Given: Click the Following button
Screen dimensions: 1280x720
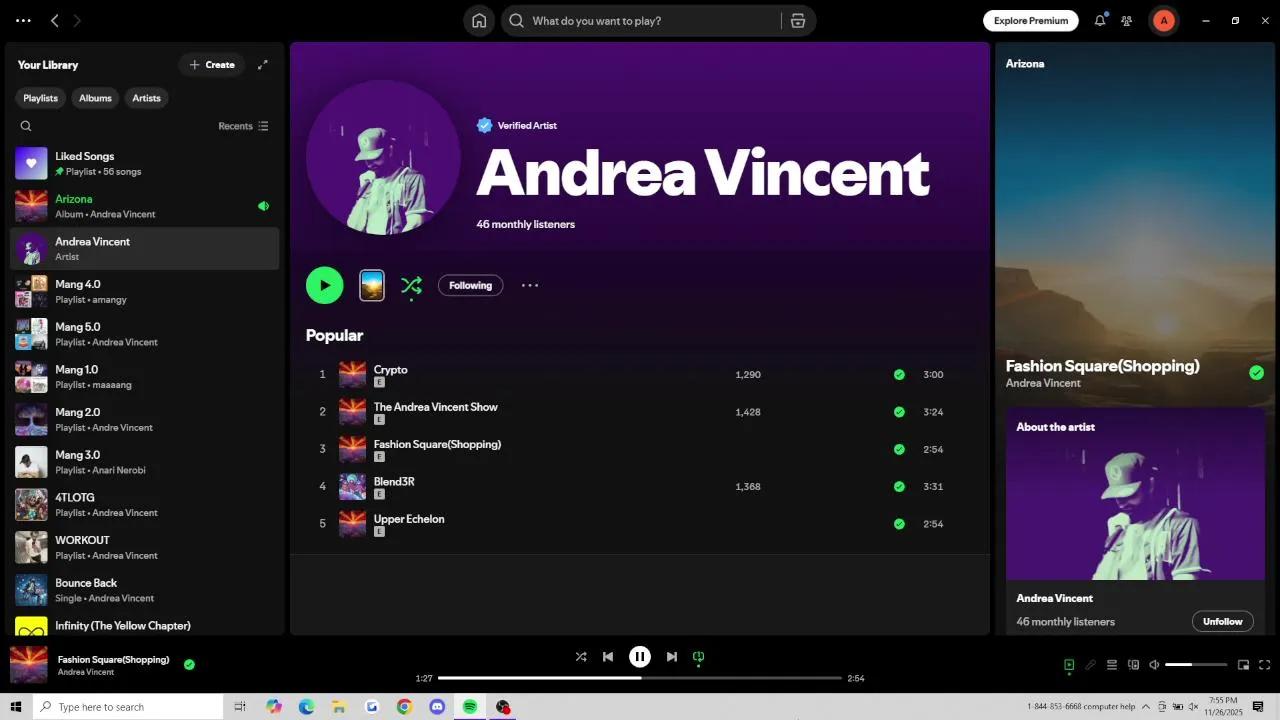Looking at the screenshot, I should click(470, 286).
